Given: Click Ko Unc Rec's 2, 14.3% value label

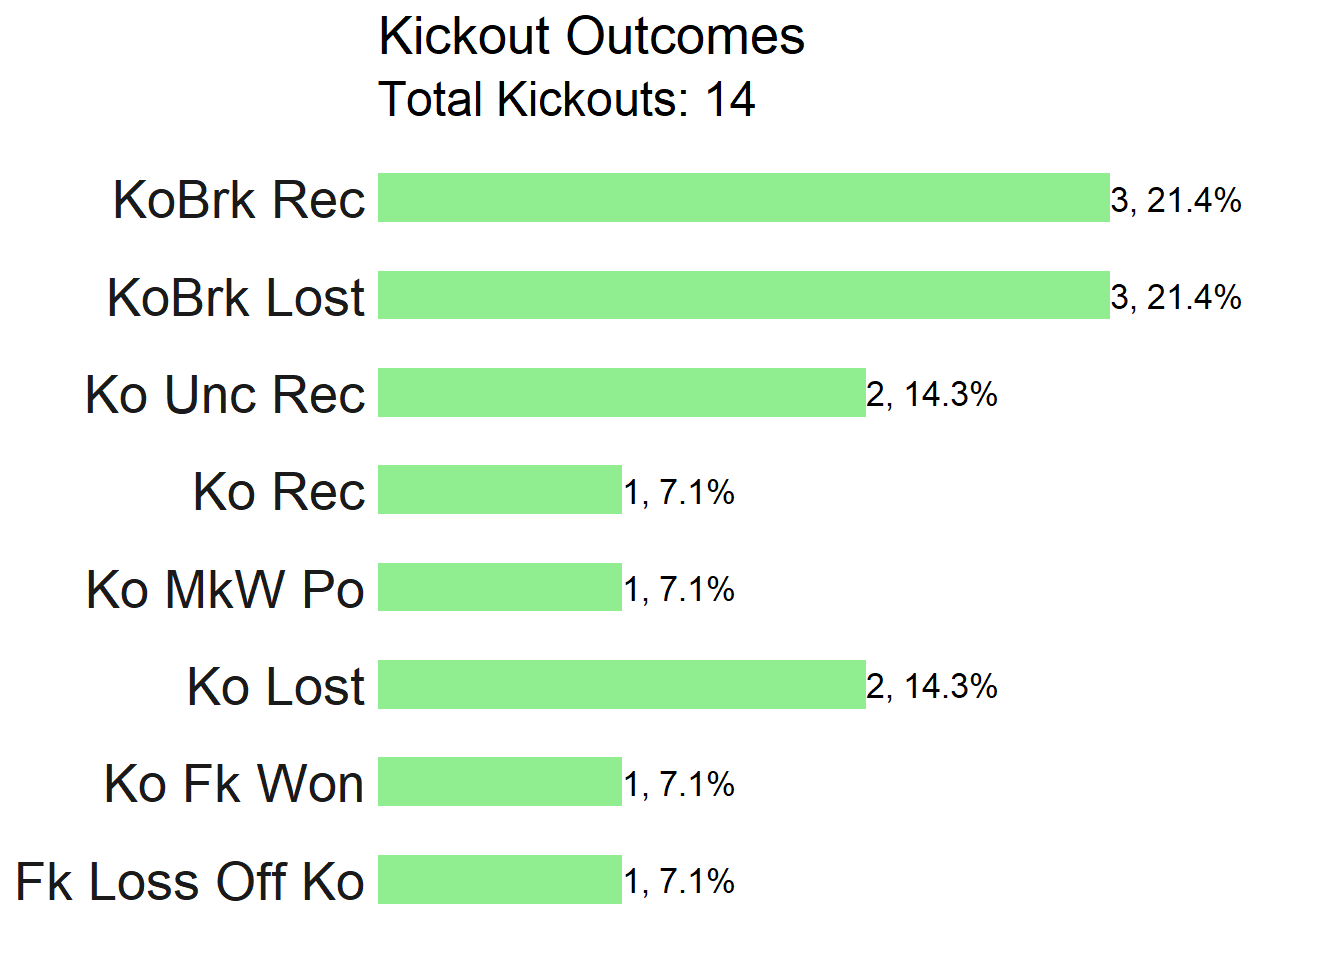Looking at the screenshot, I should tap(932, 395).
